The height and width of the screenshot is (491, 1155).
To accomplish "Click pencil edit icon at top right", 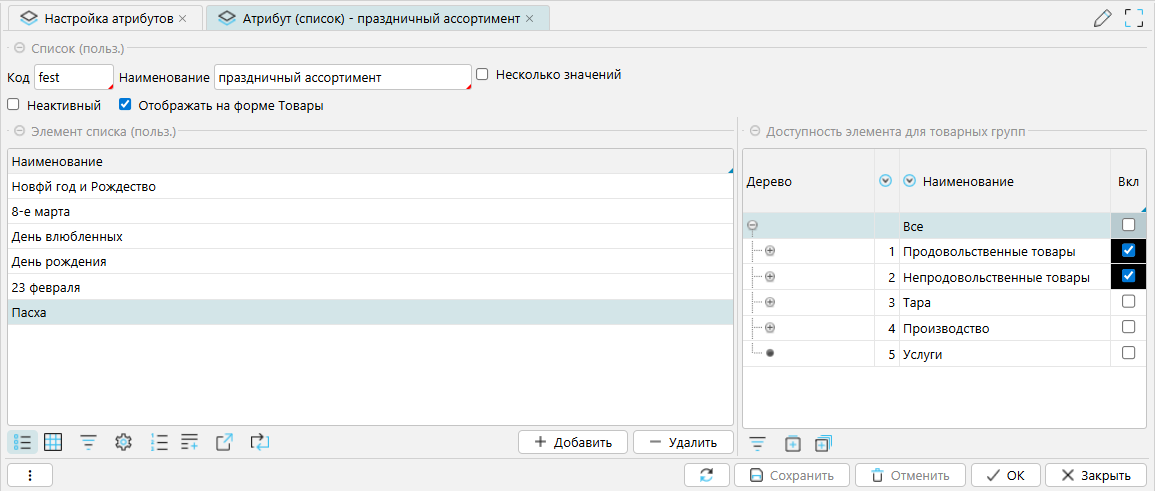I will [x=1103, y=18].
